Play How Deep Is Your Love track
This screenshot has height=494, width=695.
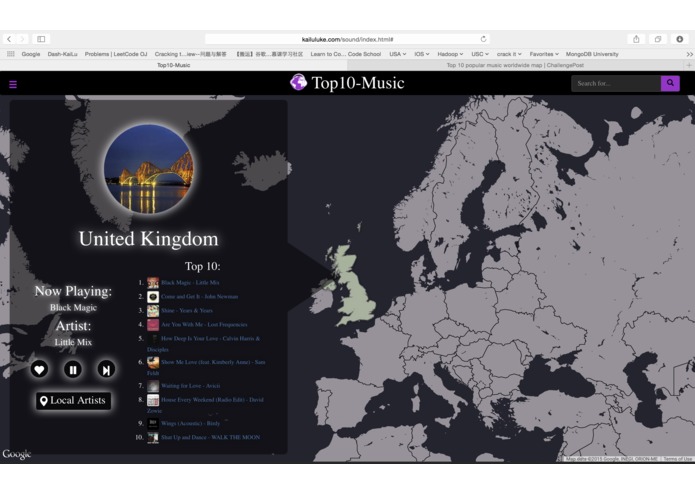[x=204, y=344]
